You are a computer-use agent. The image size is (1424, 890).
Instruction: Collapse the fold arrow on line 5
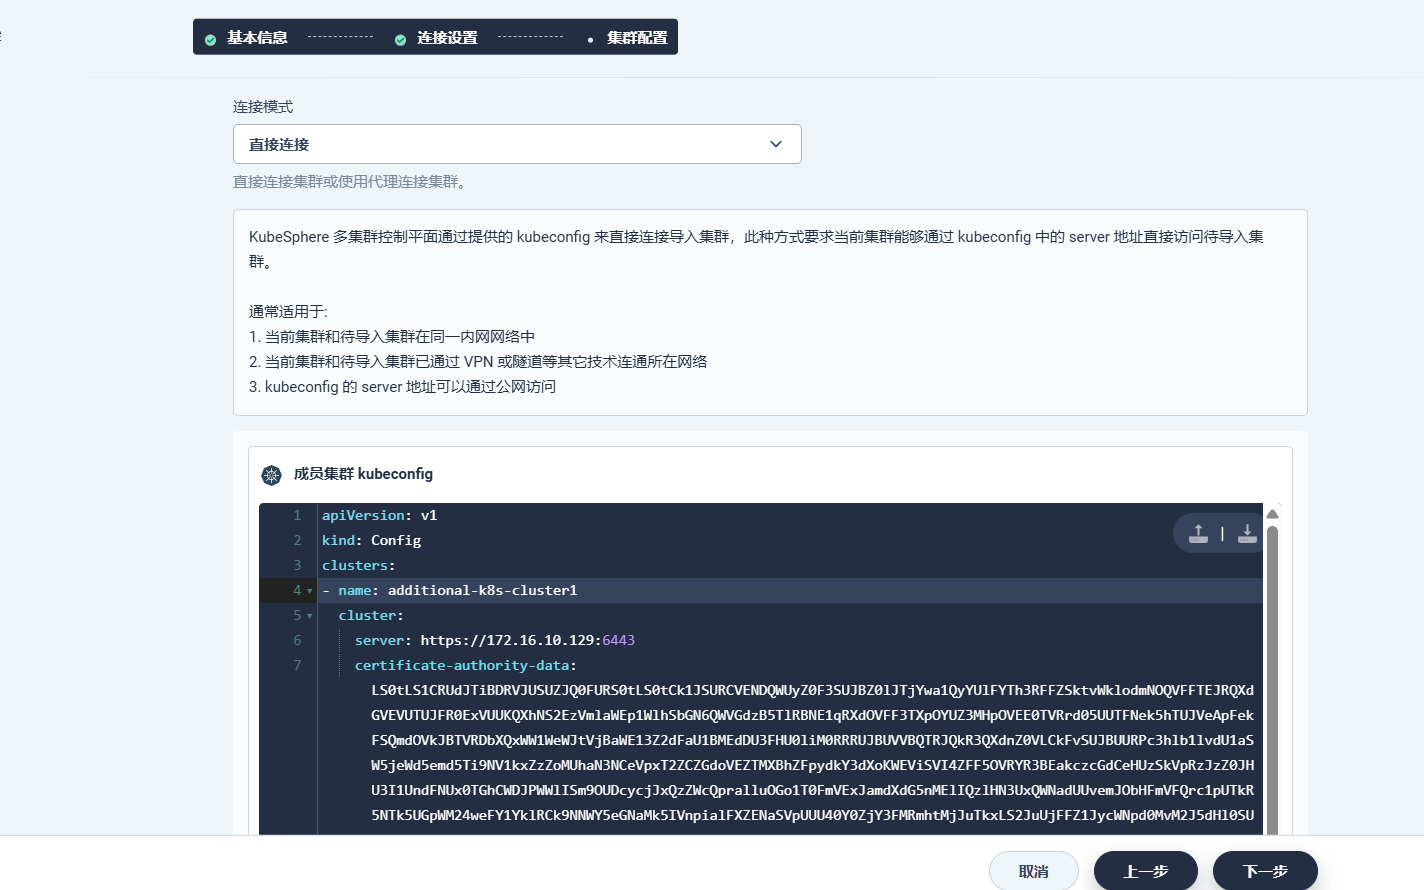(309, 616)
